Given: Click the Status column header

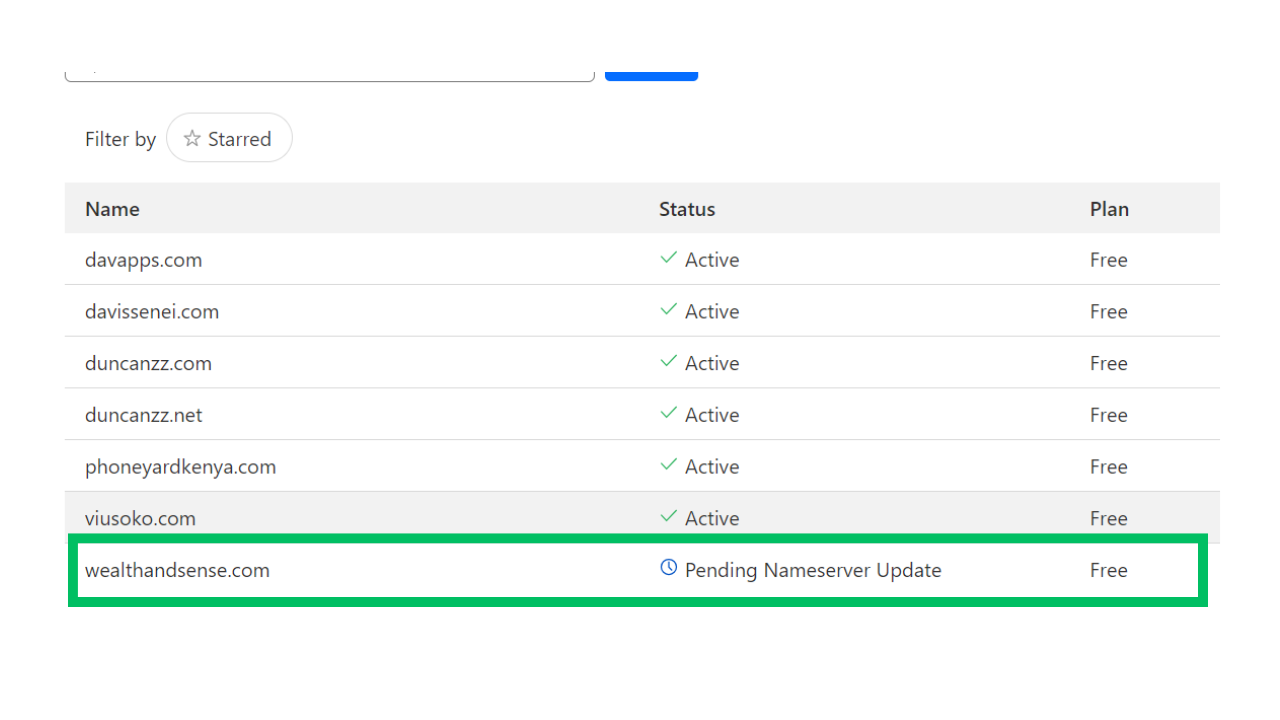Looking at the screenshot, I should pyautogui.click(x=687, y=209).
